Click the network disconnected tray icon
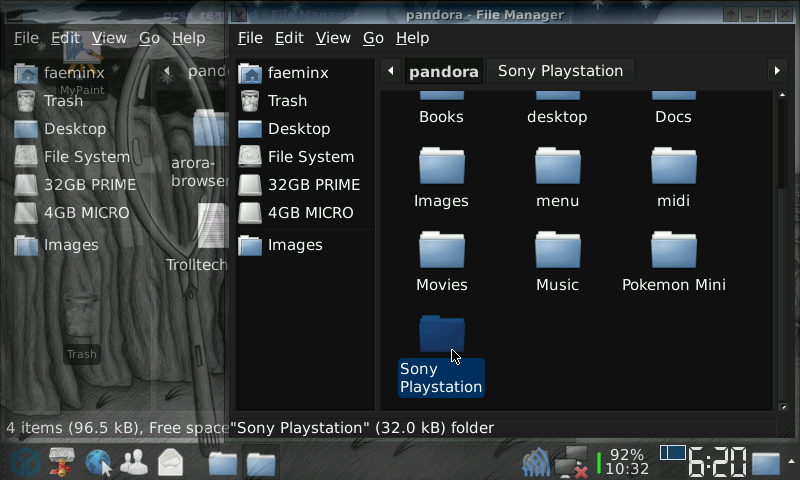 coord(570,462)
